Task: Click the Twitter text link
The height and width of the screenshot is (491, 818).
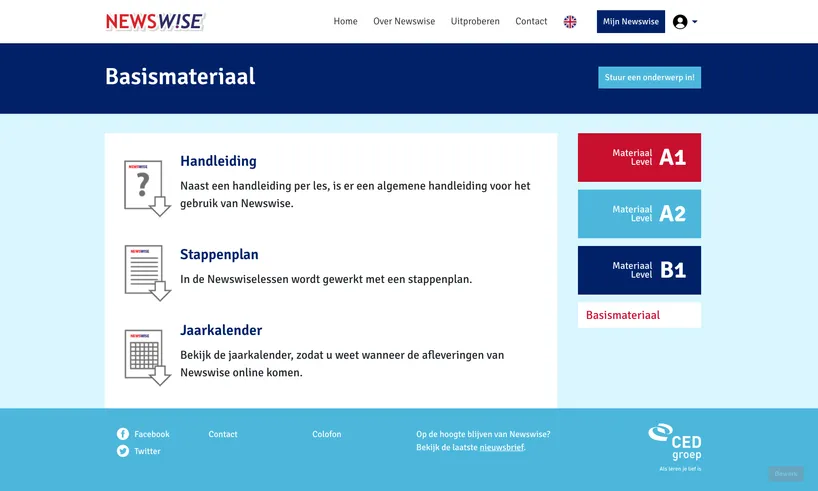Action: [x=147, y=451]
